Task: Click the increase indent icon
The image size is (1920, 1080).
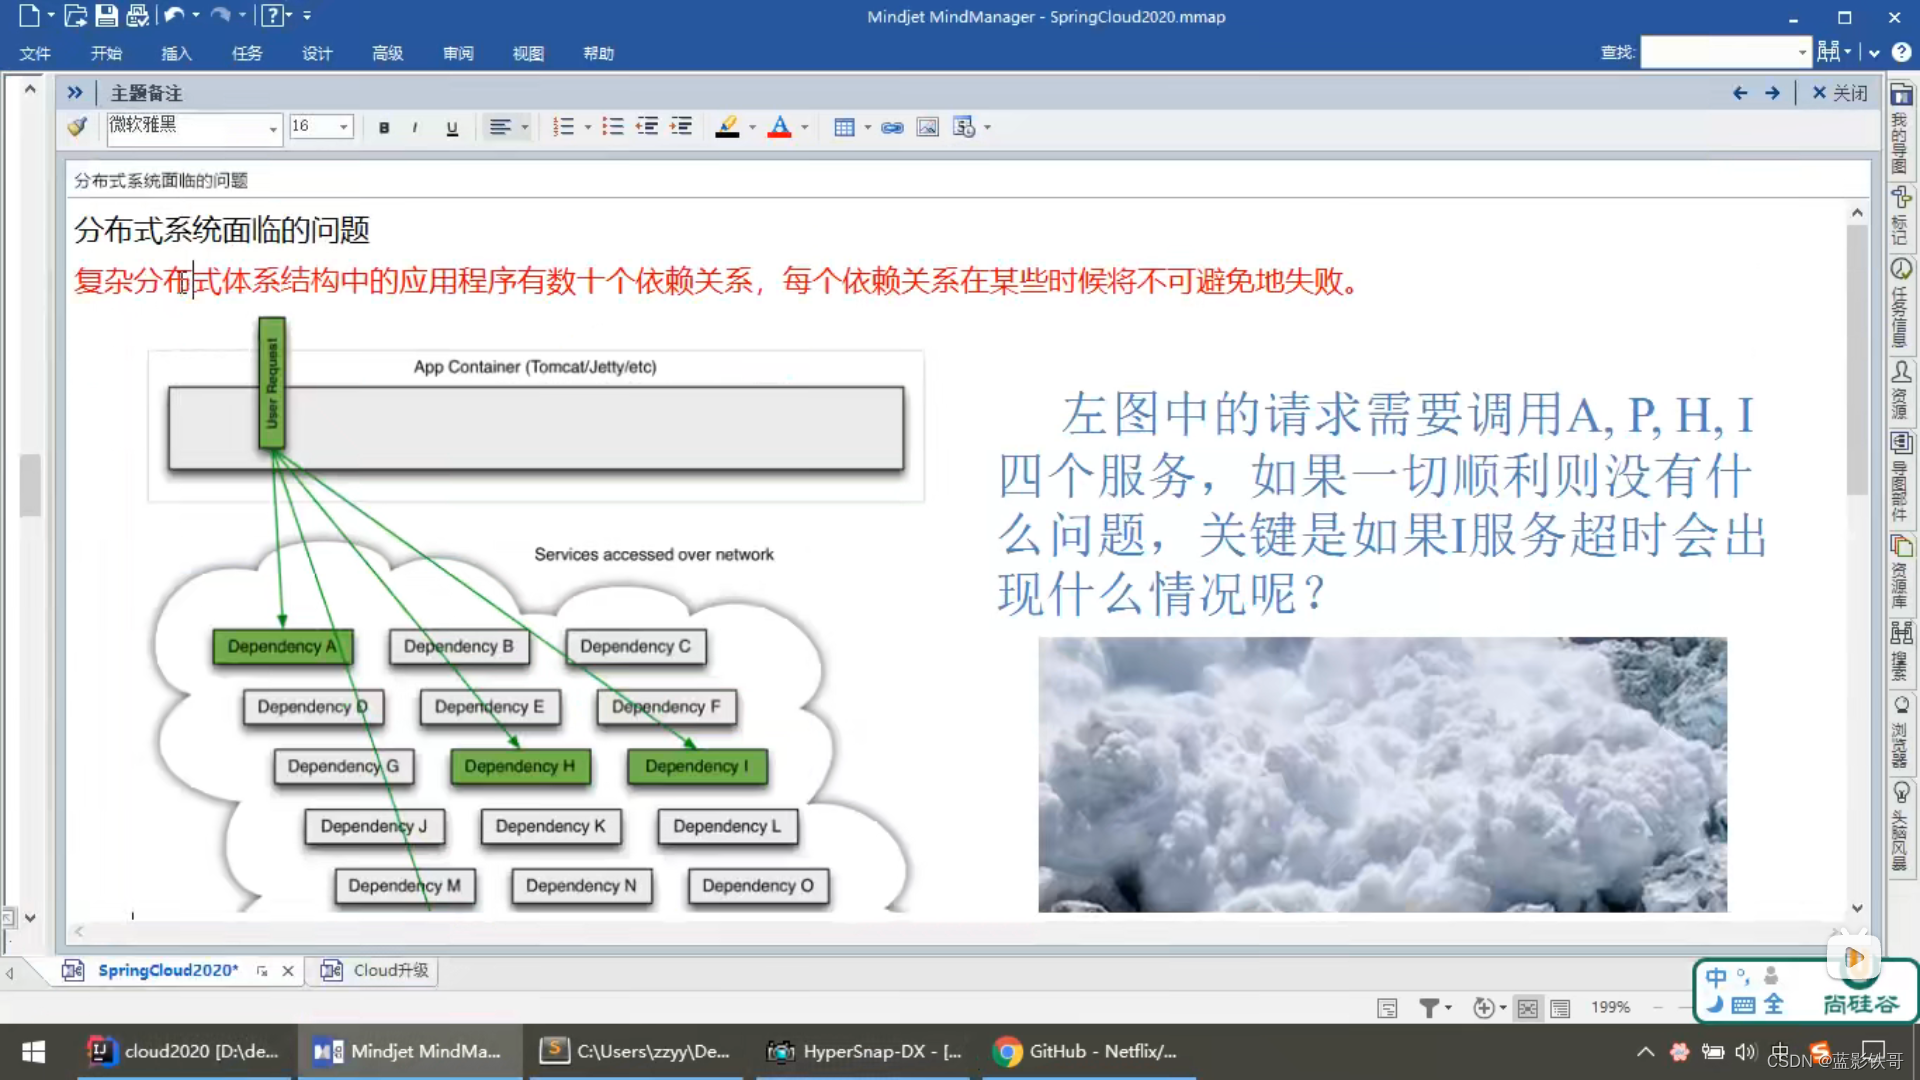Action: click(681, 127)
